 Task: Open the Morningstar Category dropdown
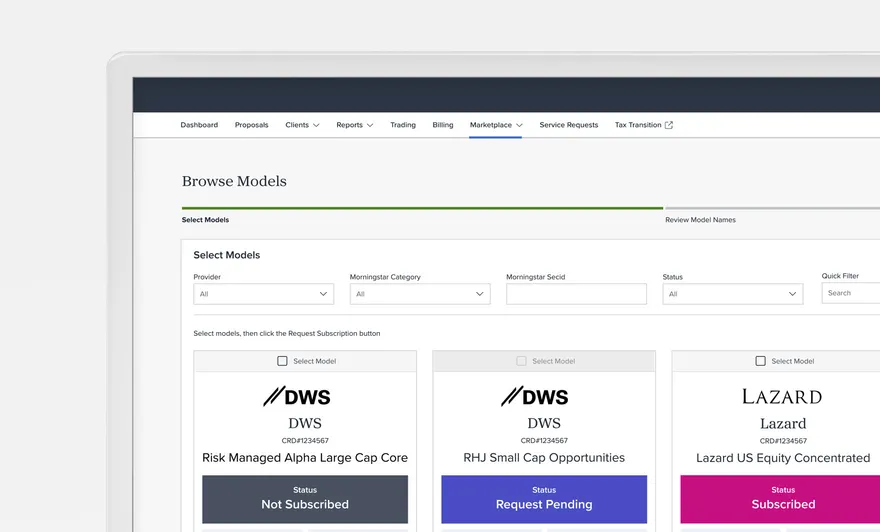(x=420, y=294)
